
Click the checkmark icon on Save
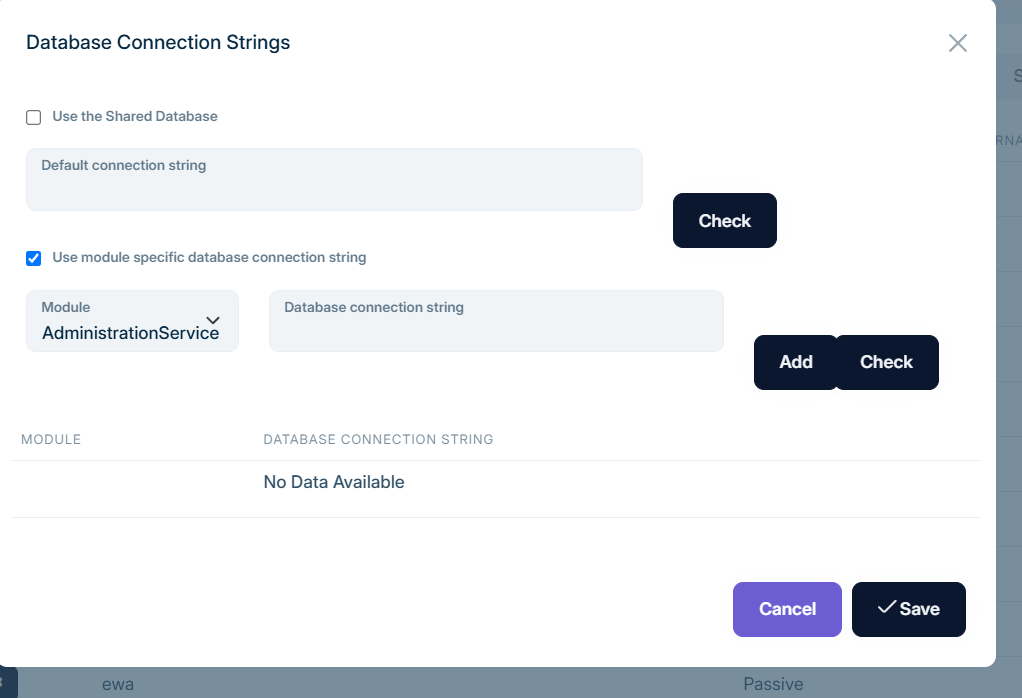[x=886, y=607]
